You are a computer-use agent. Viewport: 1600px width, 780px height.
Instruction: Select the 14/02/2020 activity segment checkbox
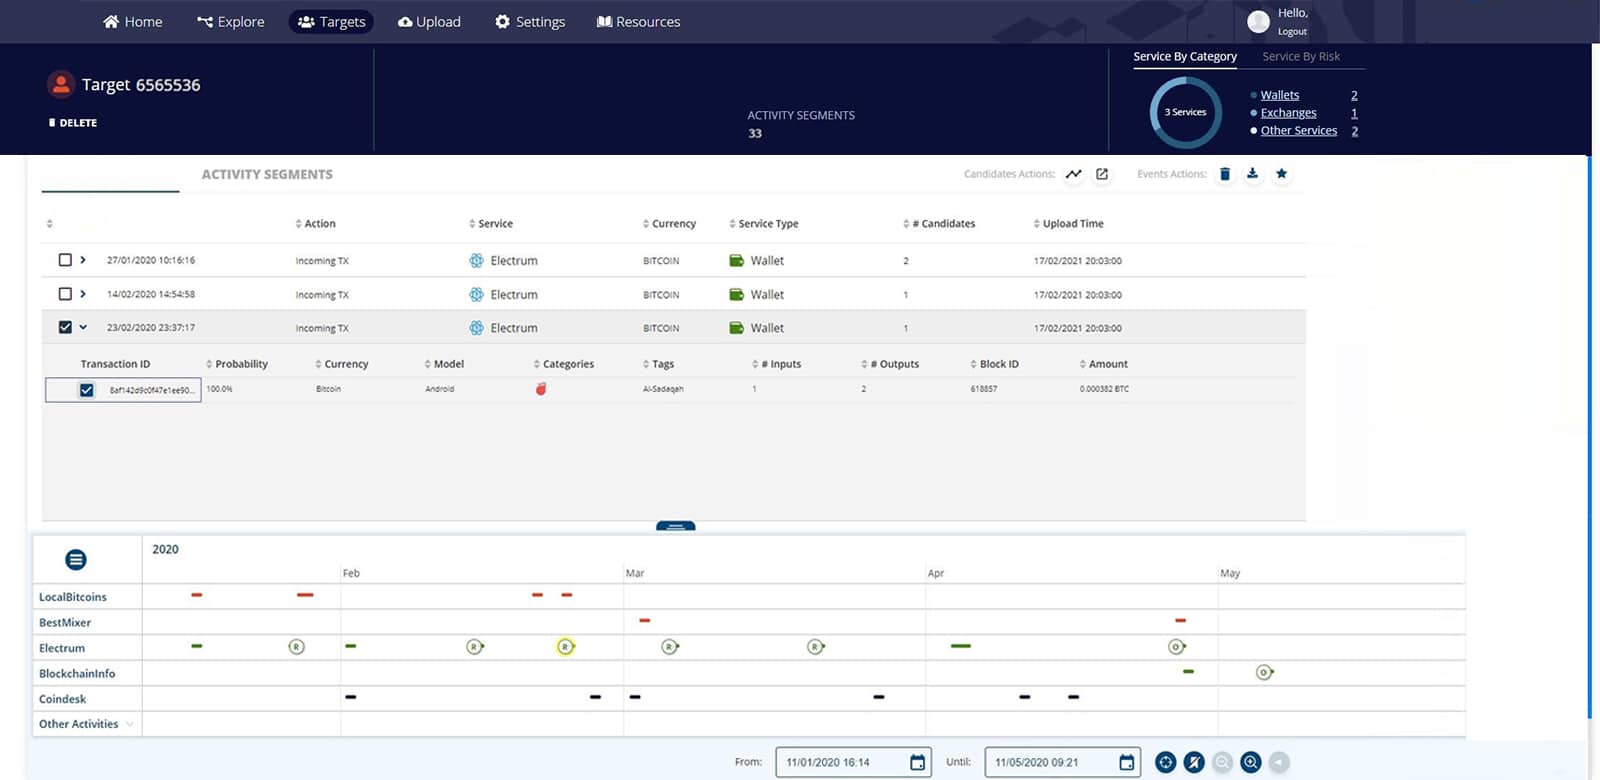65,294
